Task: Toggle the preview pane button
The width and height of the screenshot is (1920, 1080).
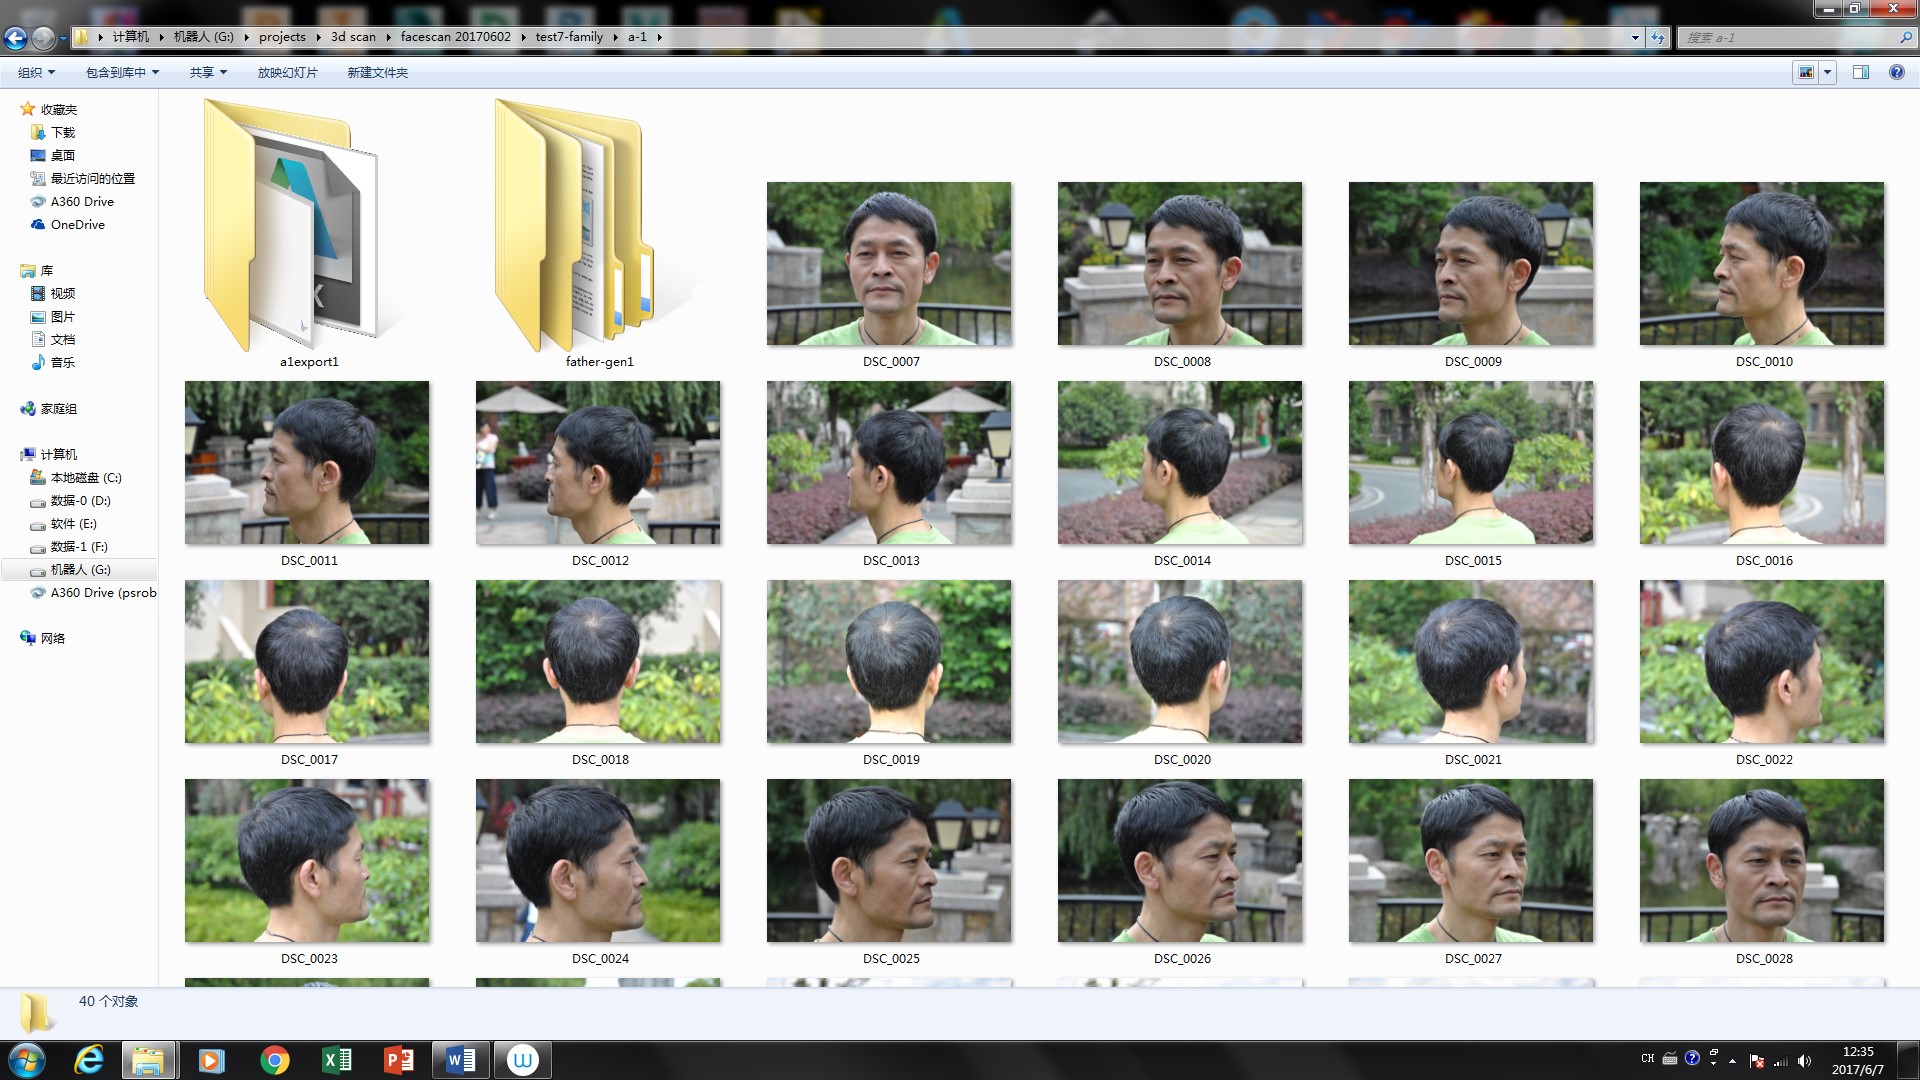Action: [1861, 72]
